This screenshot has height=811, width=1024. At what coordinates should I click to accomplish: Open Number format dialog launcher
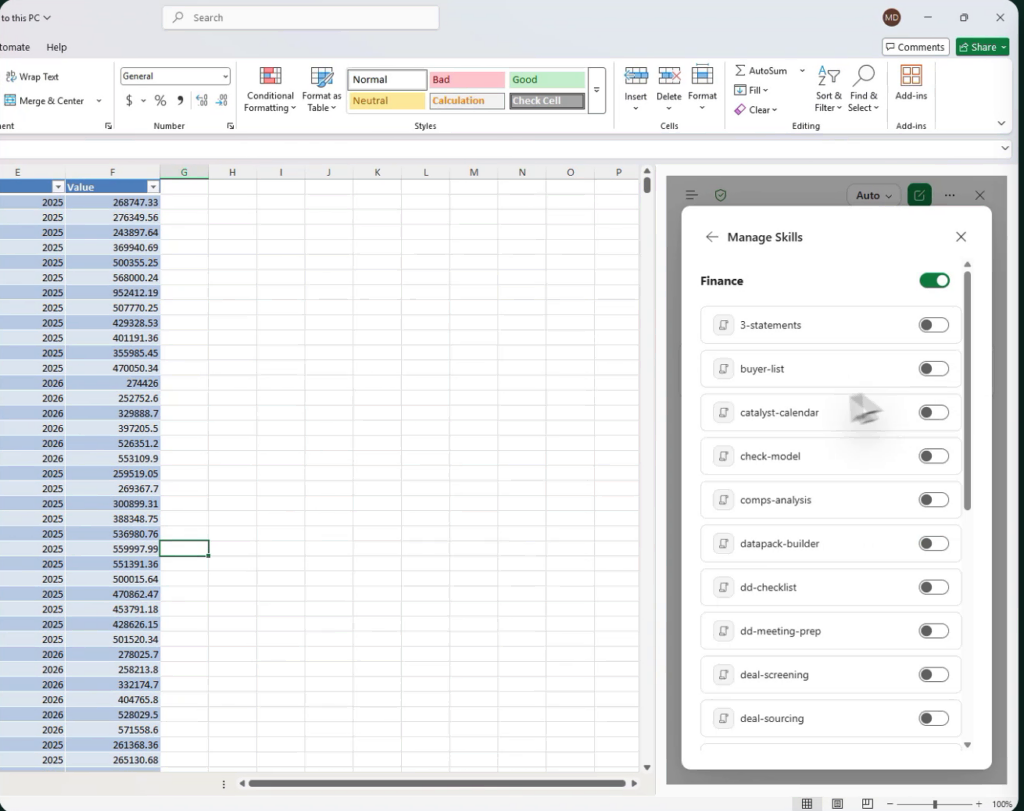point(231,126)
